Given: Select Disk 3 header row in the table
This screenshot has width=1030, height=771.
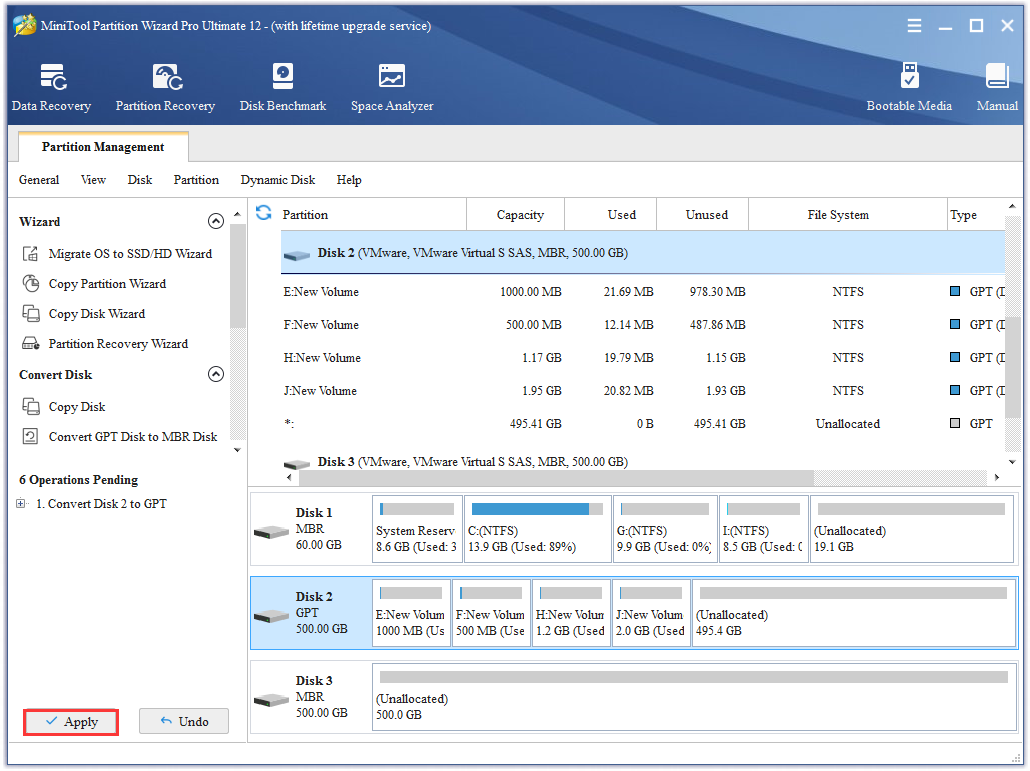Looking at the screenshot, I should tap(642, 462).
